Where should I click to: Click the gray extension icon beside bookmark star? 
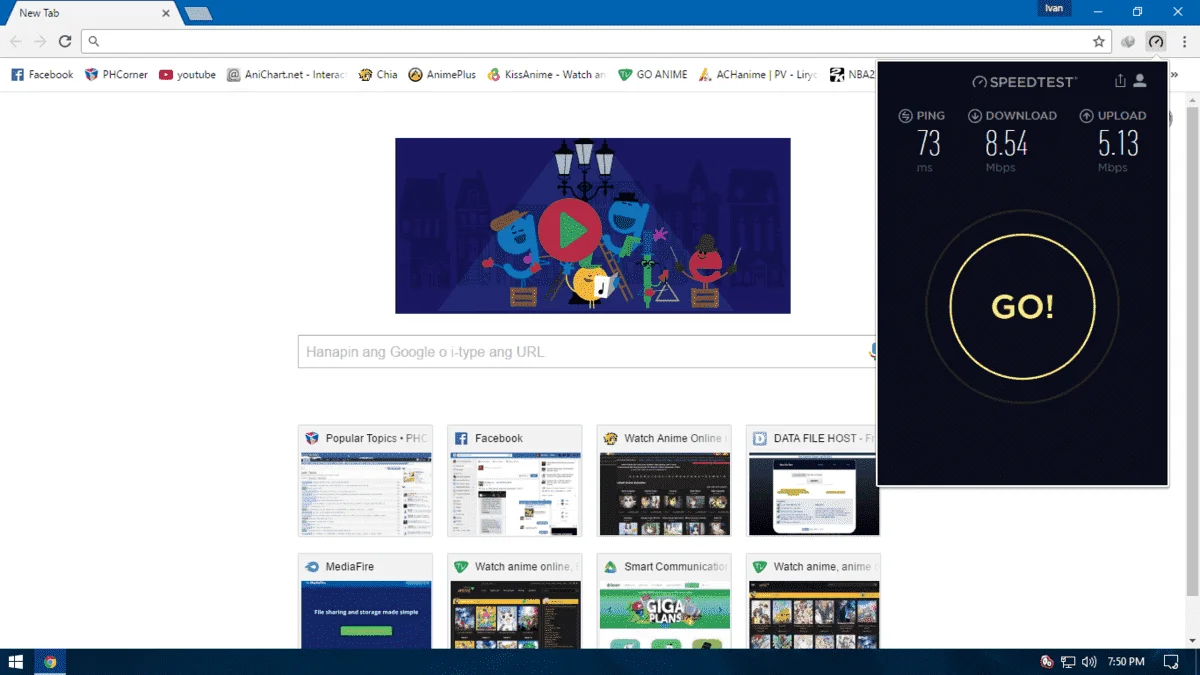click(x=1129, y=41)
